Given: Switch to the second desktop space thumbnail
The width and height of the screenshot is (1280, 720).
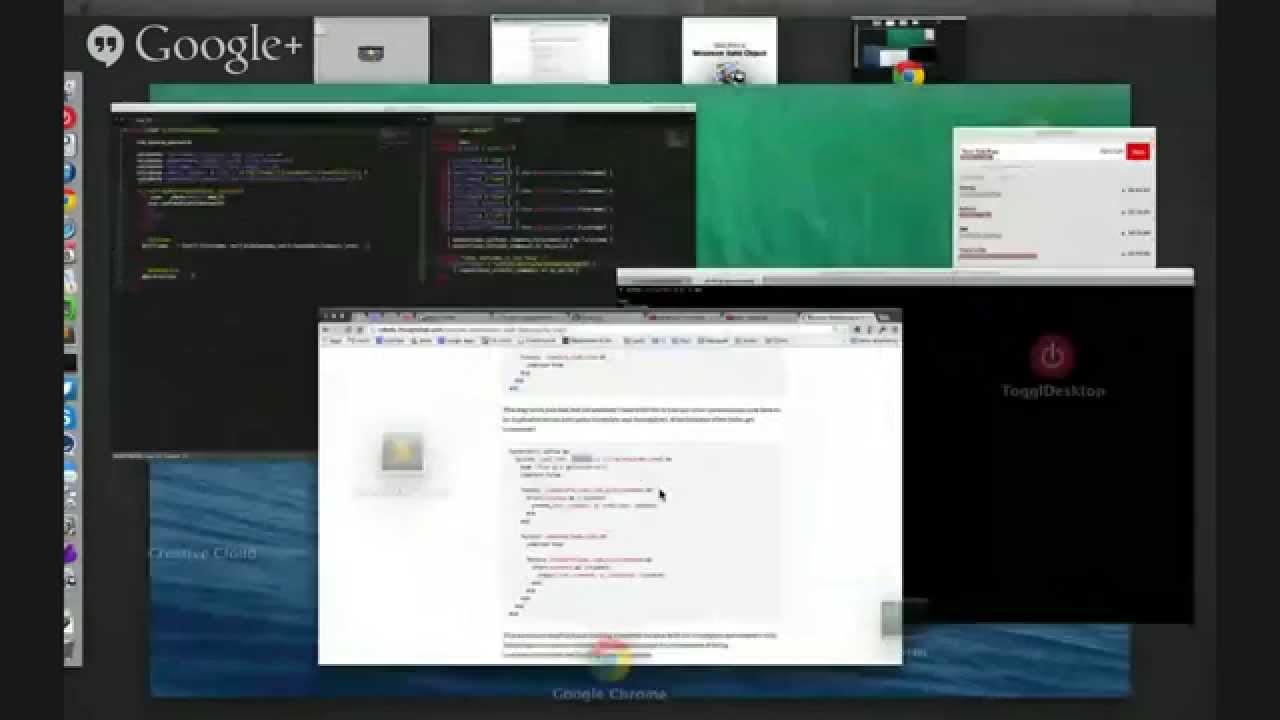Looking at the screenshot, I should [550, 50].
